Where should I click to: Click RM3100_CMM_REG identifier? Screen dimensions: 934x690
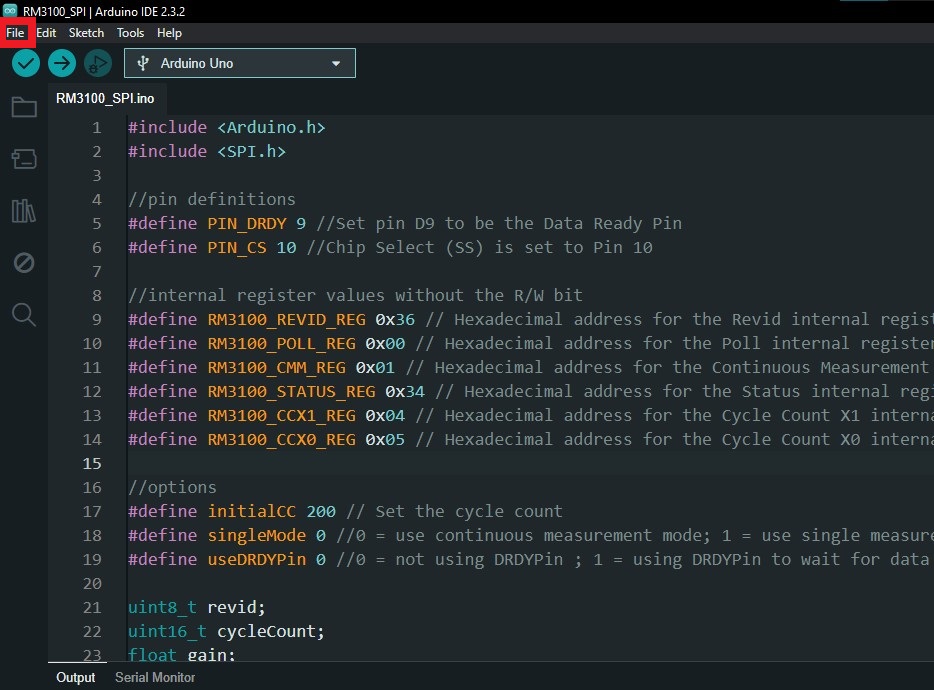tap(276, 367)
